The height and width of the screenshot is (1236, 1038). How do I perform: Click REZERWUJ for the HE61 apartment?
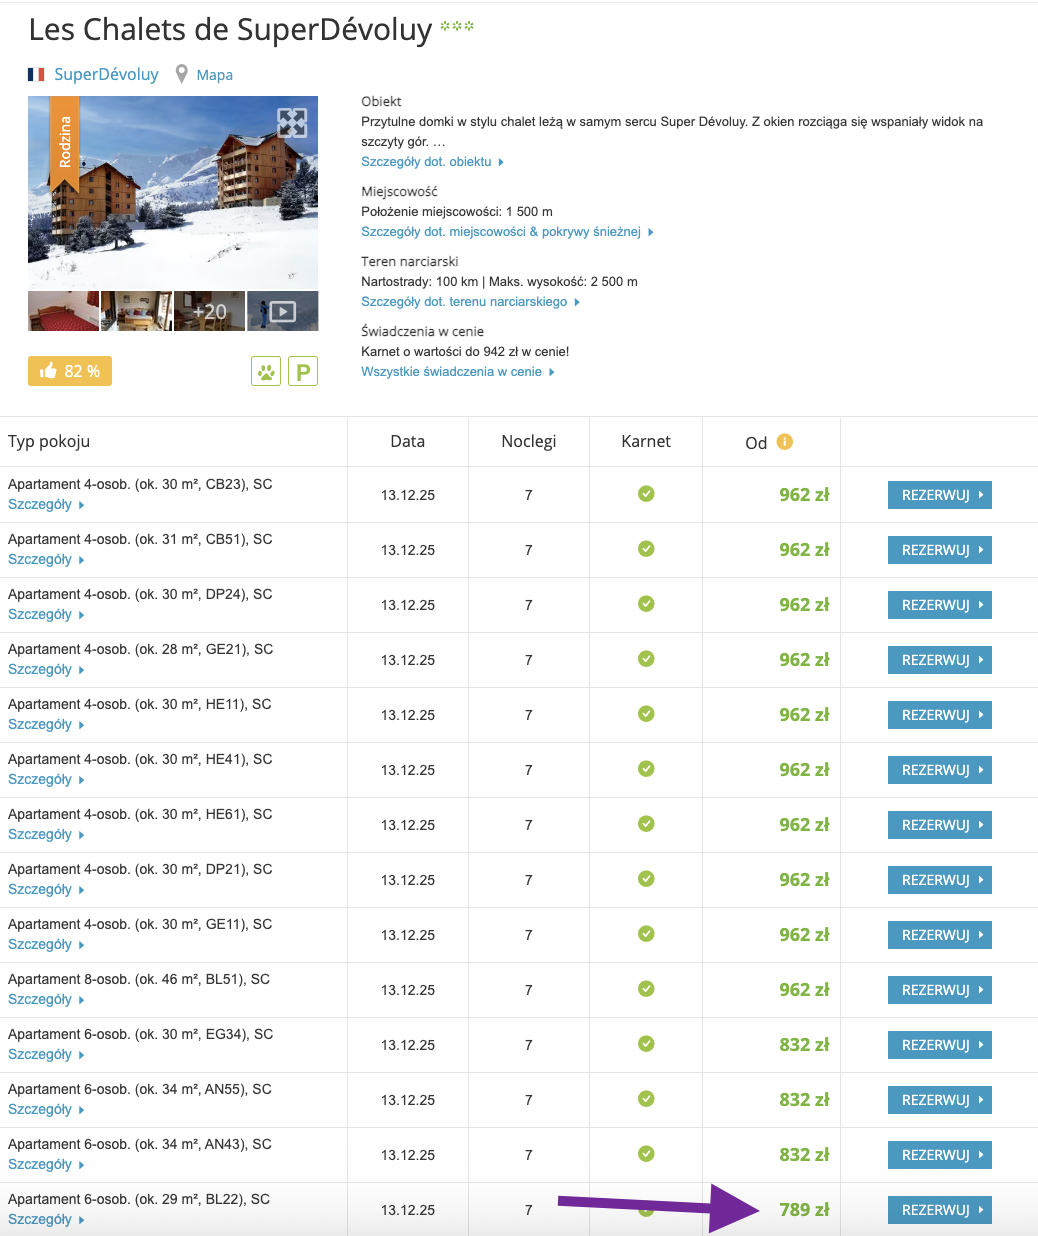[940, 825]
